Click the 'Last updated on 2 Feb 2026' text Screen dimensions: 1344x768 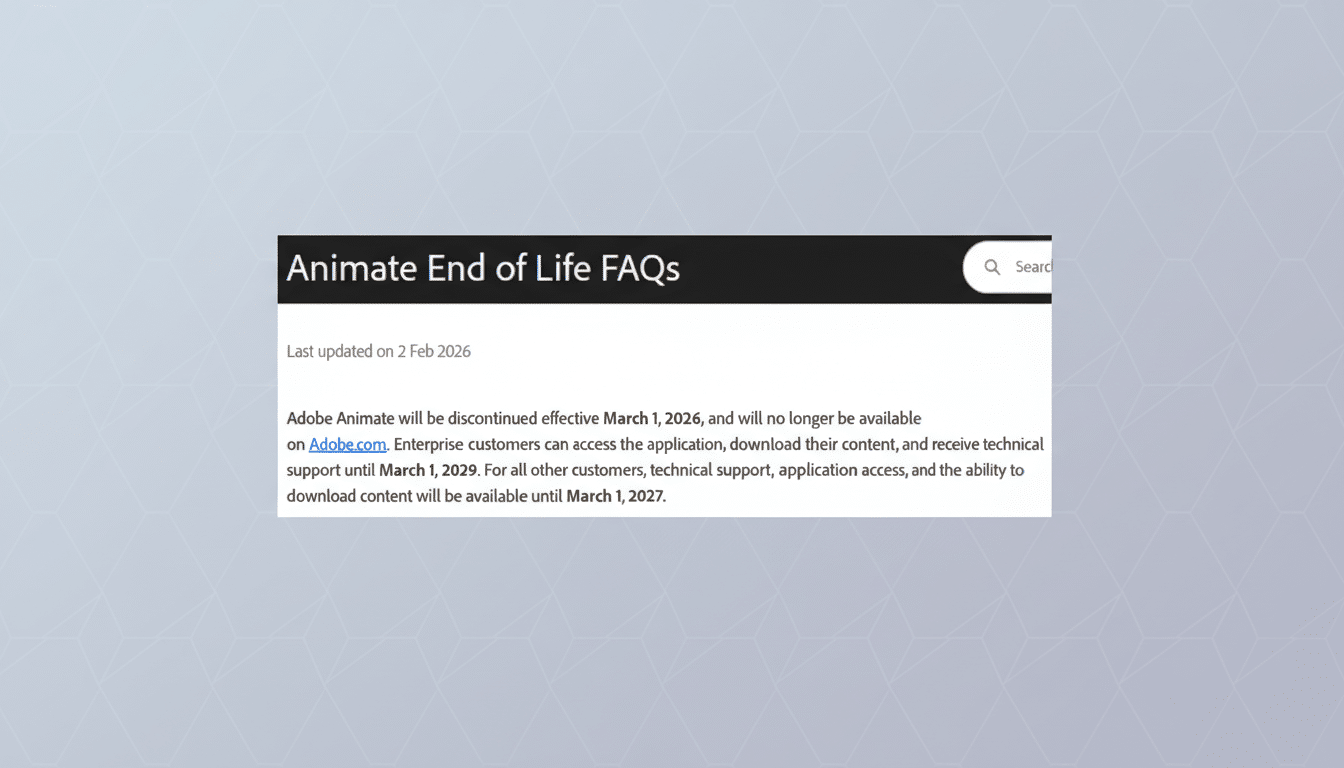click(378, 351)
